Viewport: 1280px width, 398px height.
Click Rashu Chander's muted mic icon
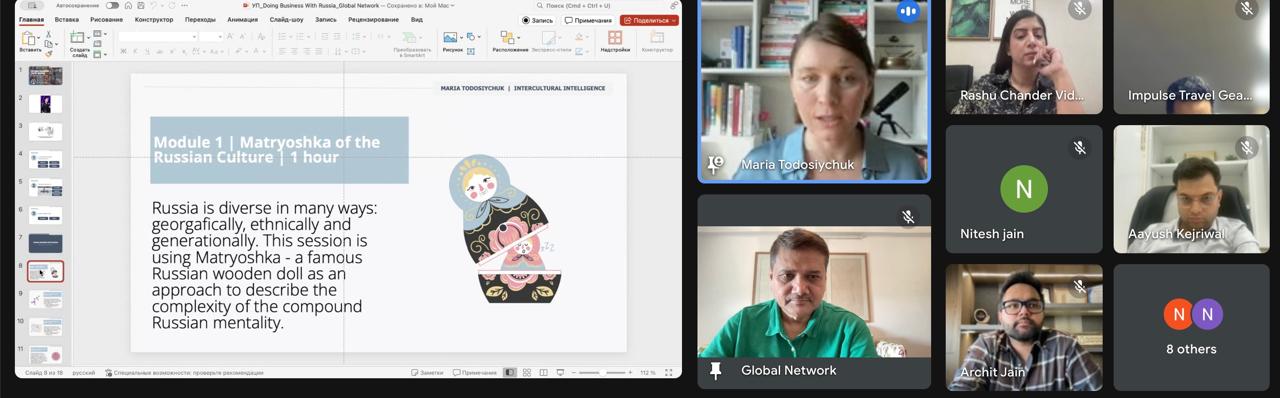[x=1079, y=9]
